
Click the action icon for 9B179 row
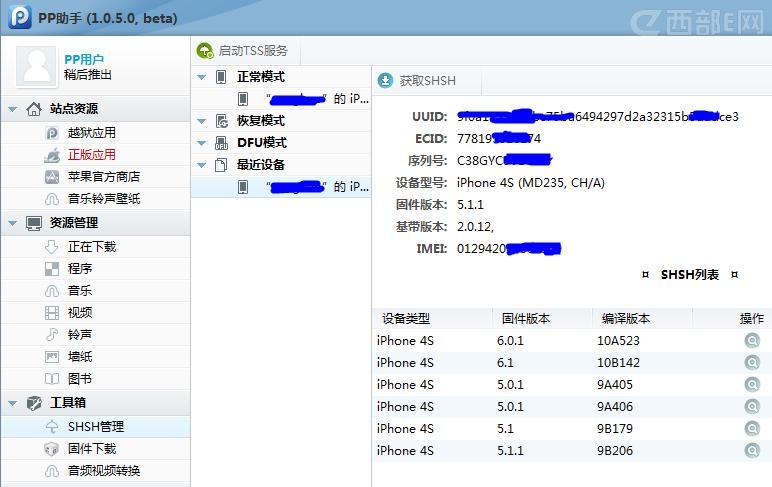(x=752, y=429)
